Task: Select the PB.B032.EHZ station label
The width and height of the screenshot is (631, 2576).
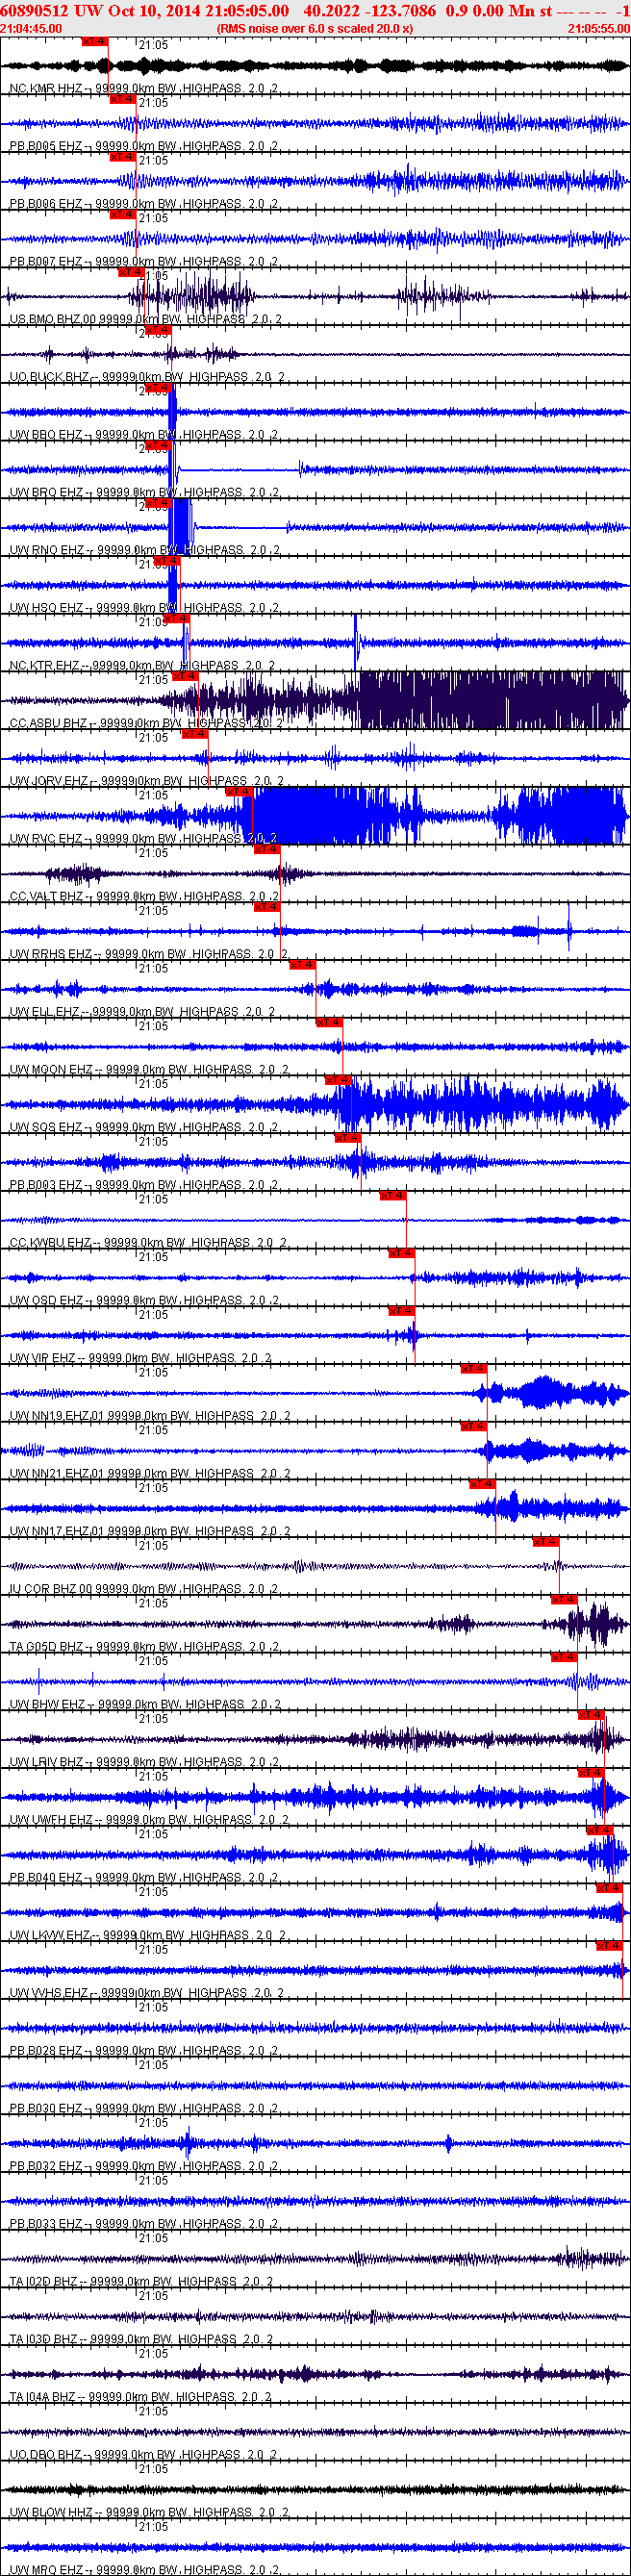Action: point(144,2168)
